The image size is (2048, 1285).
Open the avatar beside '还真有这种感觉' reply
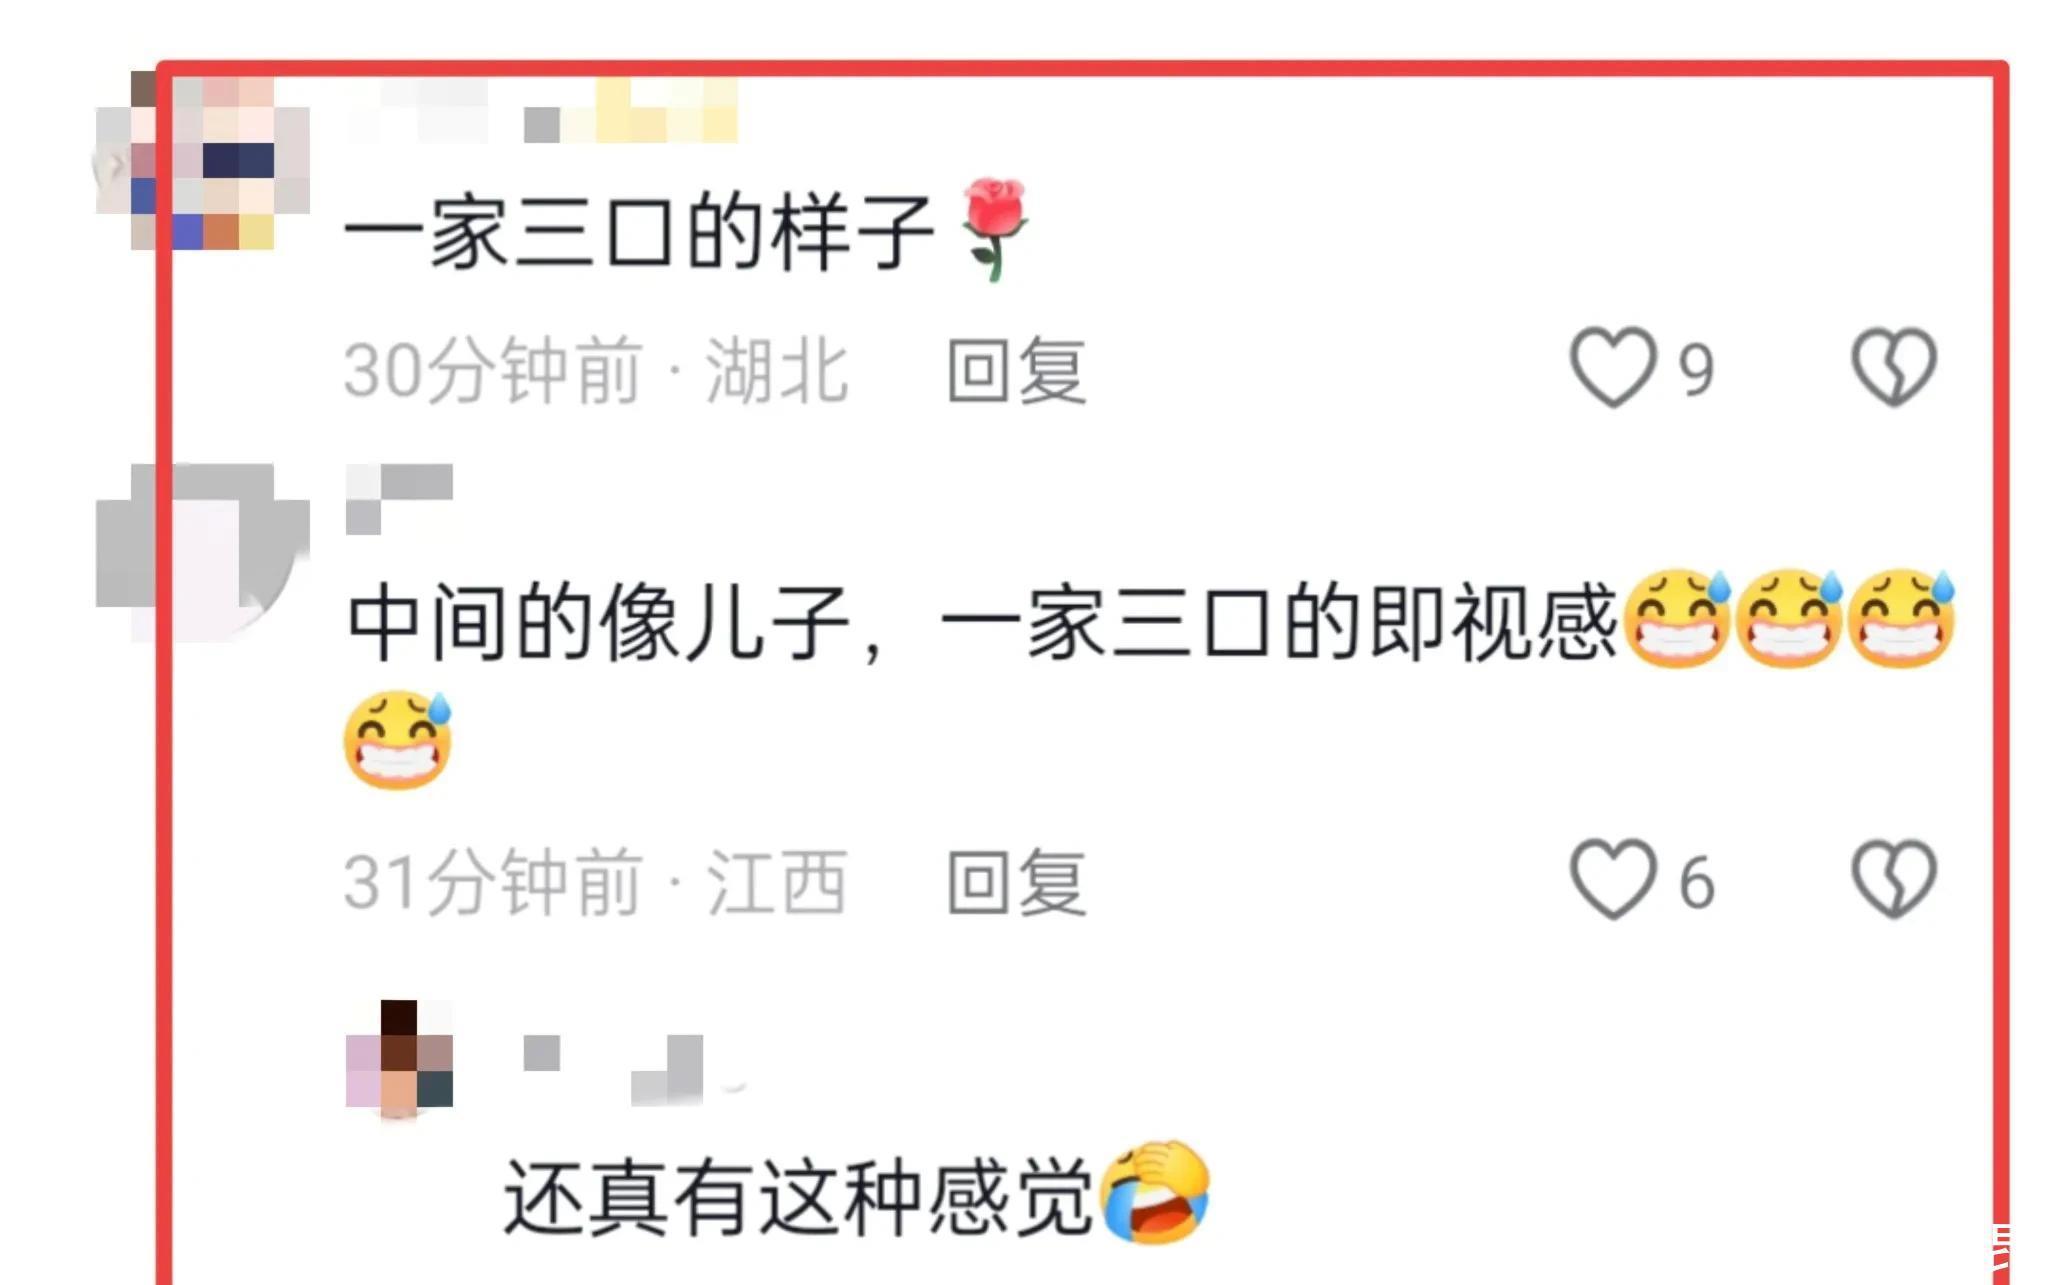(399, 1058)
